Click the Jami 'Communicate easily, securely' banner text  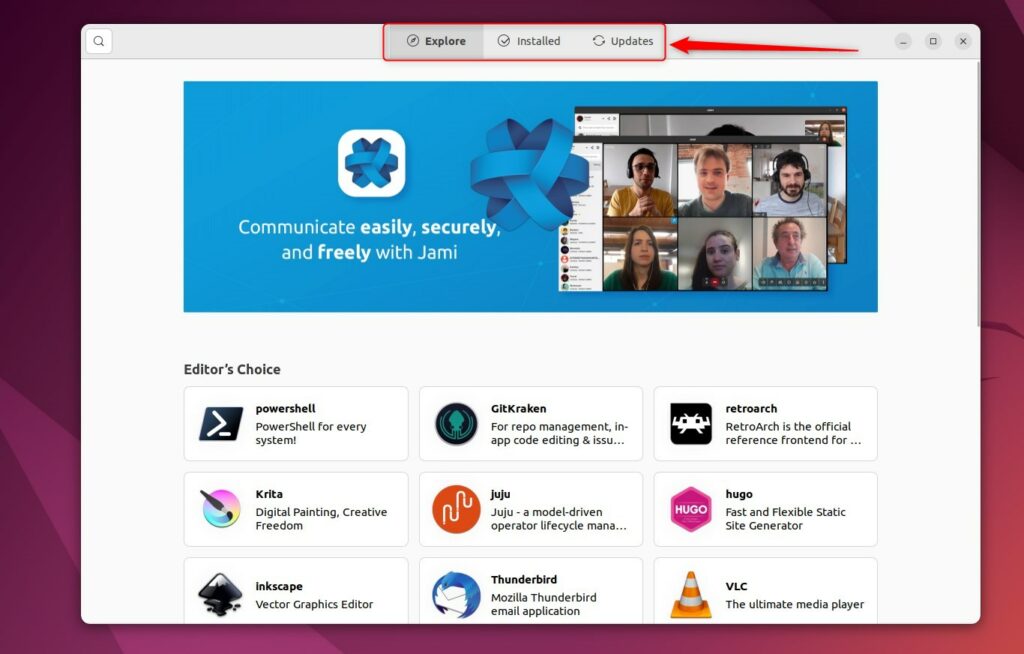pyautogui.click(x=370, y=239)
